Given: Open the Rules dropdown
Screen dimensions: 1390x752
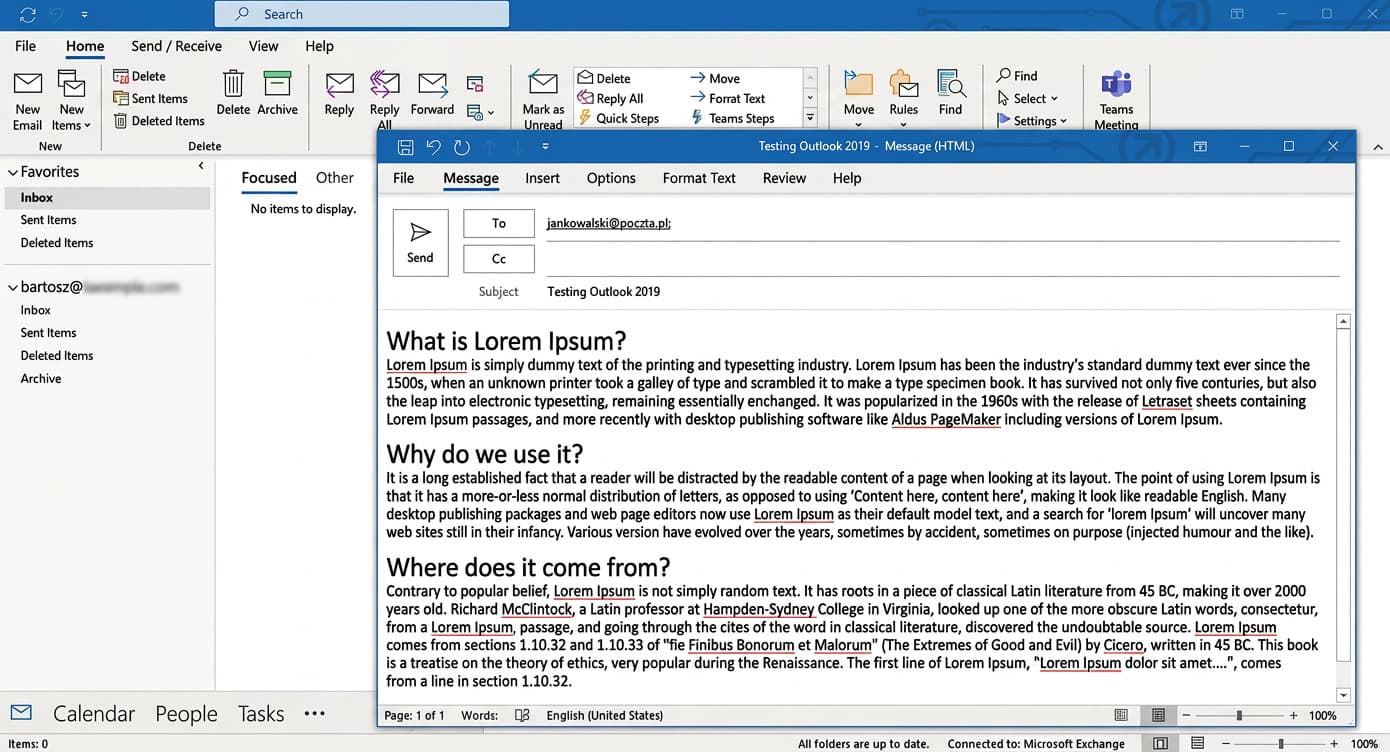Looking at the screenshot, I should (x=903, y=100).
